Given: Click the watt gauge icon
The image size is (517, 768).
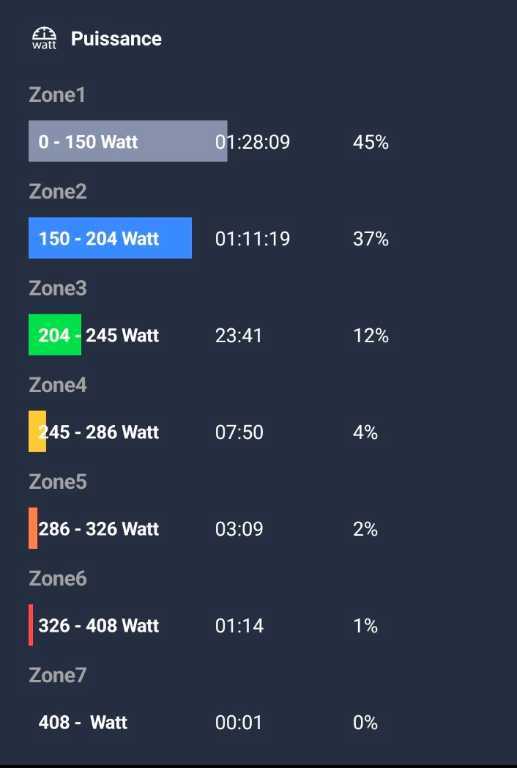Looking at the screenshot, I should (x=44, y=38).
